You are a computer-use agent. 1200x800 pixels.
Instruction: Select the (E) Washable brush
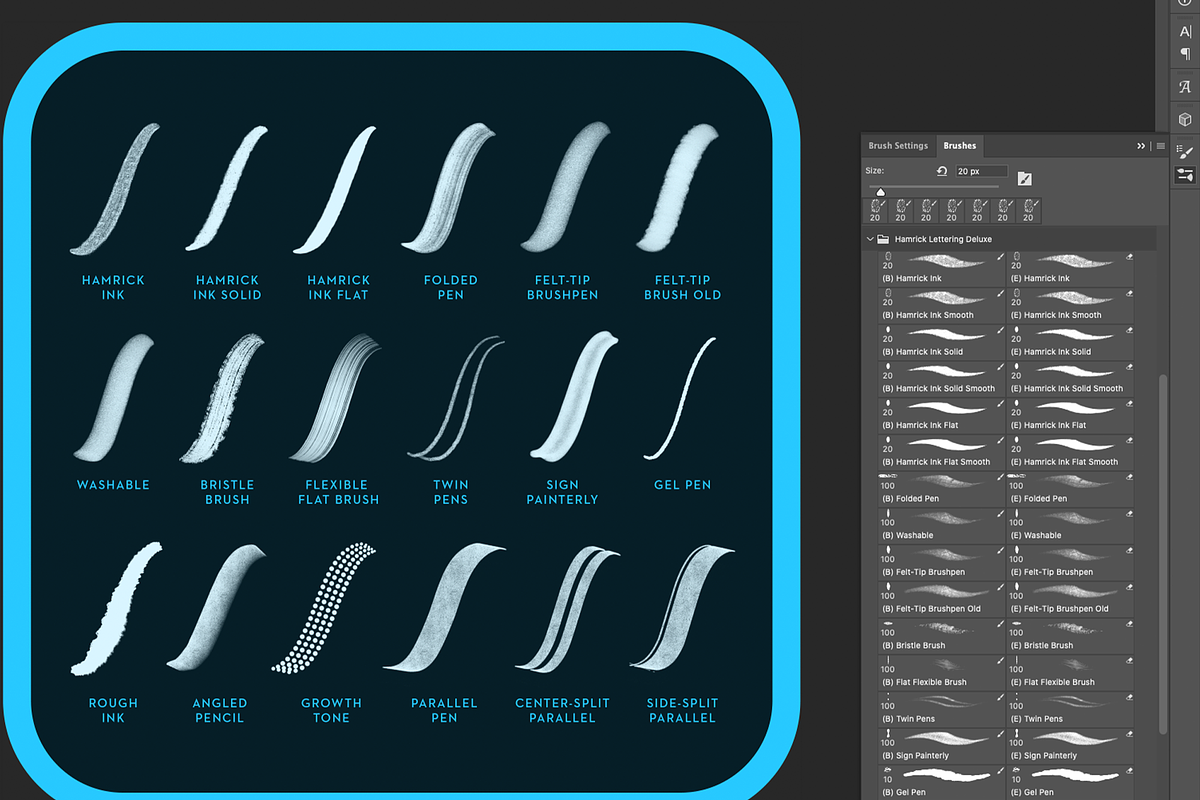click(x=1070, y=526)
